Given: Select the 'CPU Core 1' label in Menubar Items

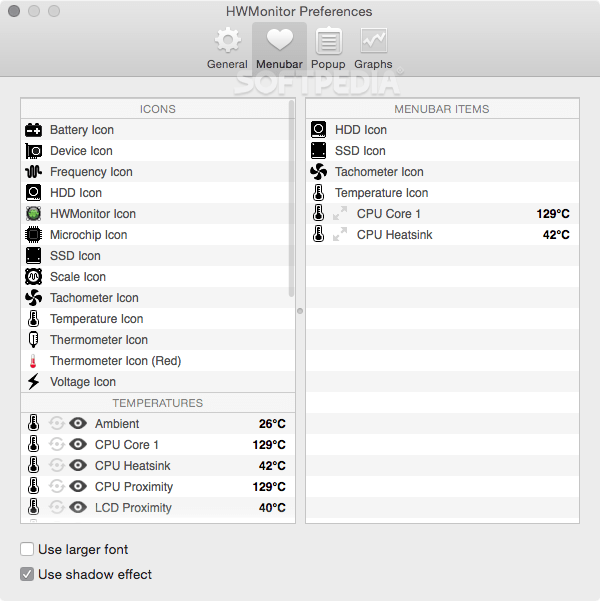Looking at the screenshot, I should tap(389, 213).
